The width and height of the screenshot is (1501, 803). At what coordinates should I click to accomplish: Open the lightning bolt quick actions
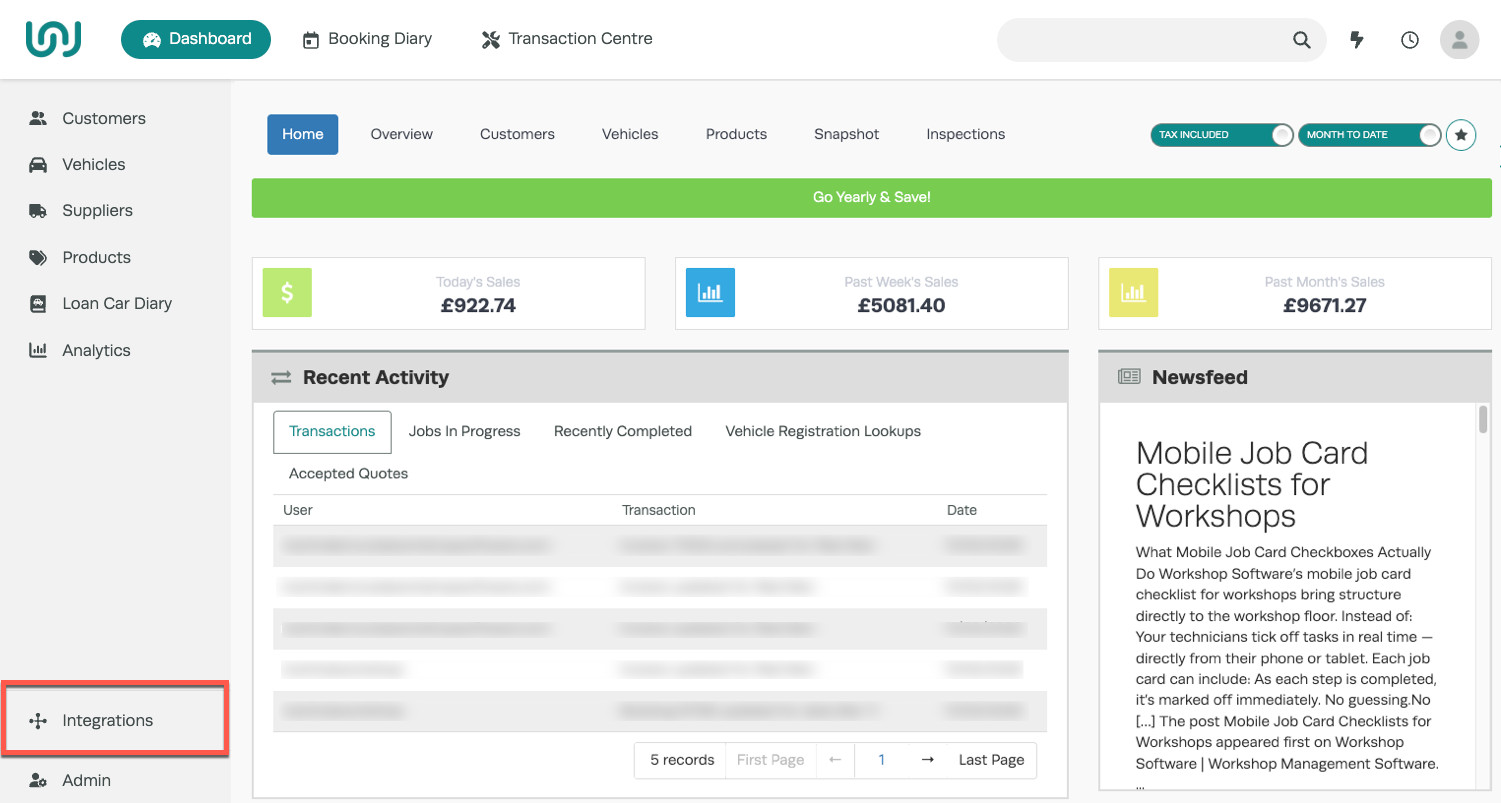coord(1357,40)
